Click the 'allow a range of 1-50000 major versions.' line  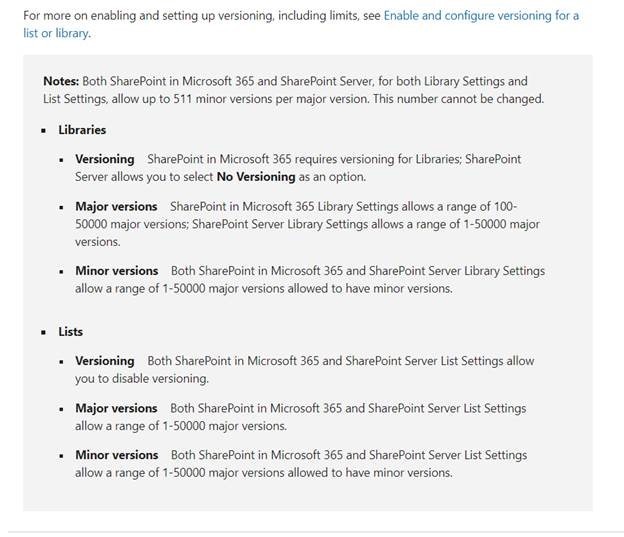click(x=181, y=426)
